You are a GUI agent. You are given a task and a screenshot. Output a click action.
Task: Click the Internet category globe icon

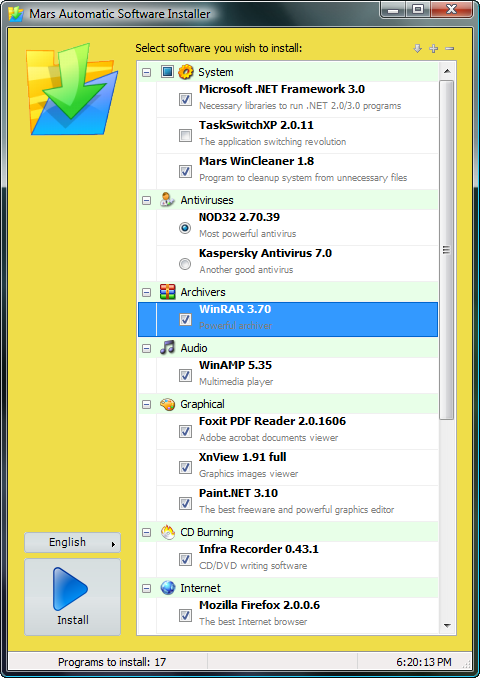click(x=167, y=588)
